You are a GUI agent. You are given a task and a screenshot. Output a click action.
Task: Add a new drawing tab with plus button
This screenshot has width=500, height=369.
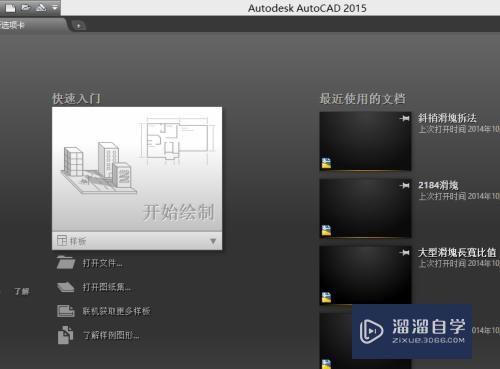click(79, 26)
